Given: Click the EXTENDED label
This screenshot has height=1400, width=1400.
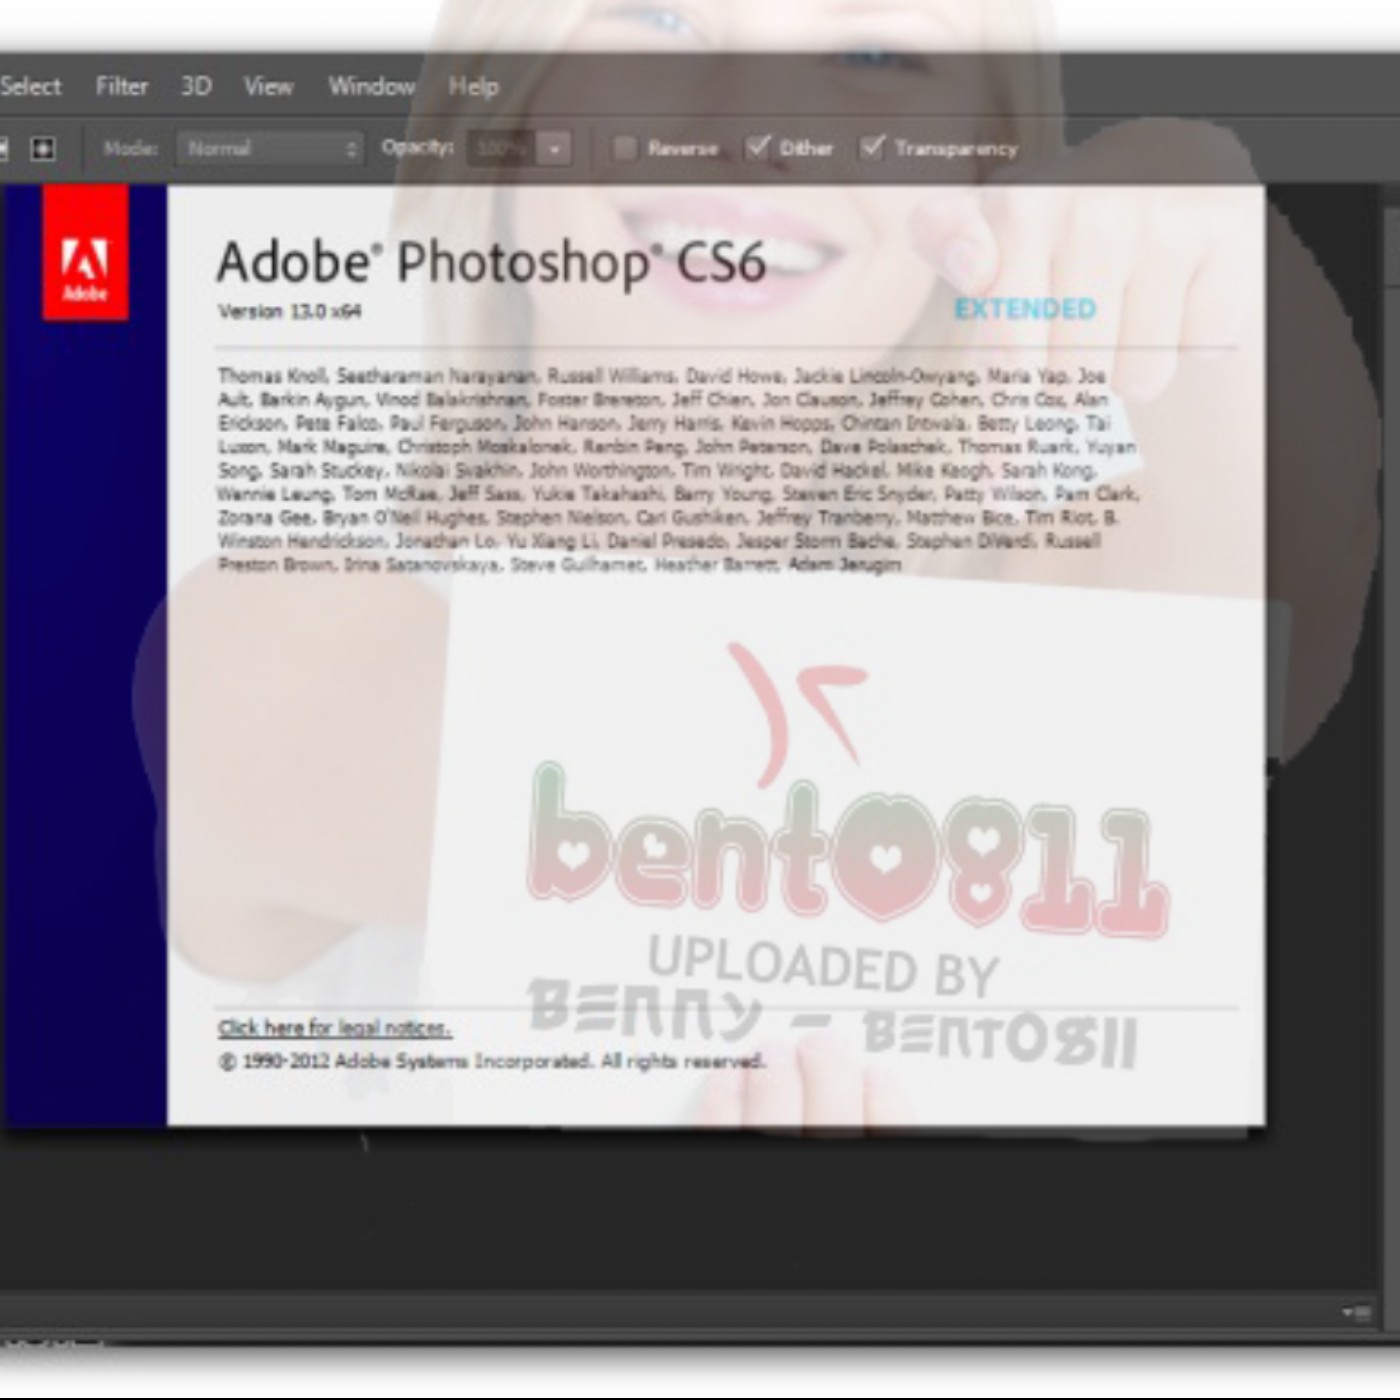Looking at the screenshot, I should (1025, 309).
